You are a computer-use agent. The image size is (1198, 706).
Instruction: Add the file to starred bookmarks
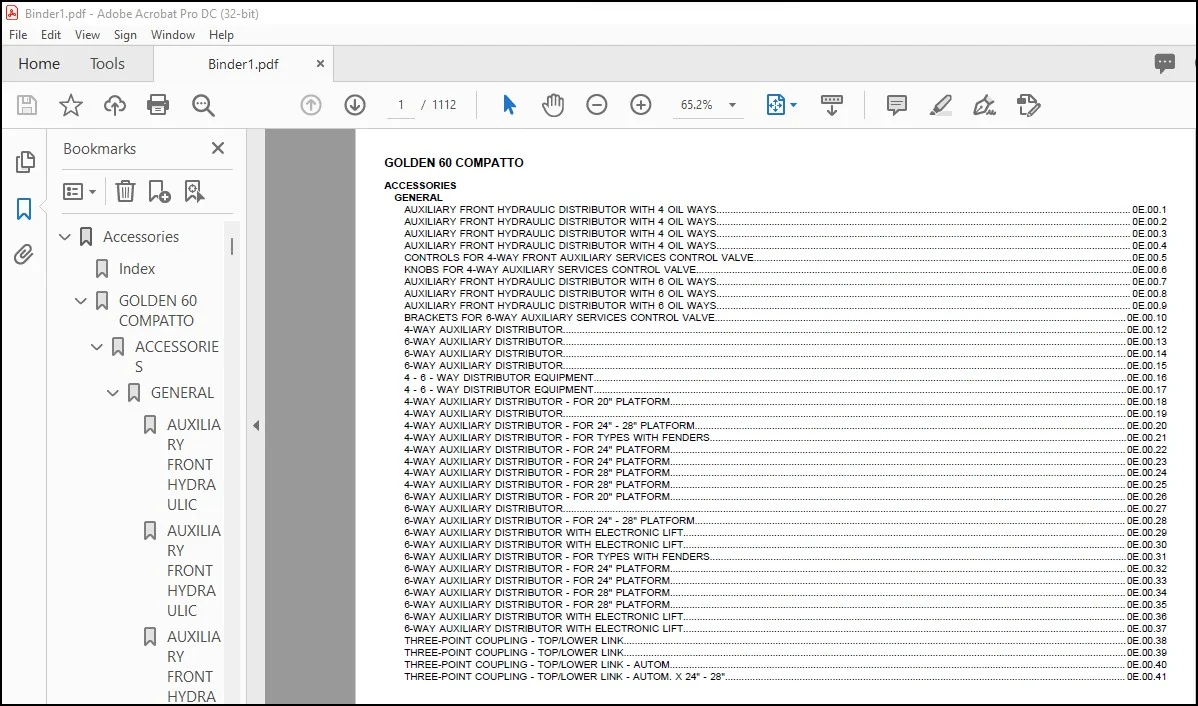(71, 105)
